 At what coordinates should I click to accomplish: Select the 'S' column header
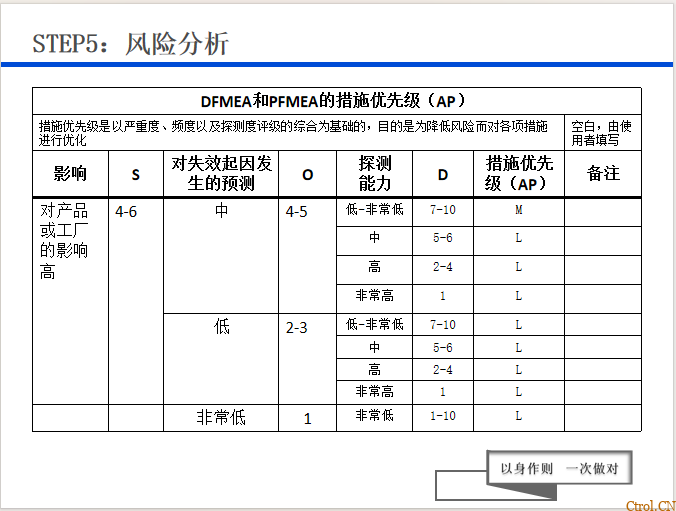(x=135, y=175)
